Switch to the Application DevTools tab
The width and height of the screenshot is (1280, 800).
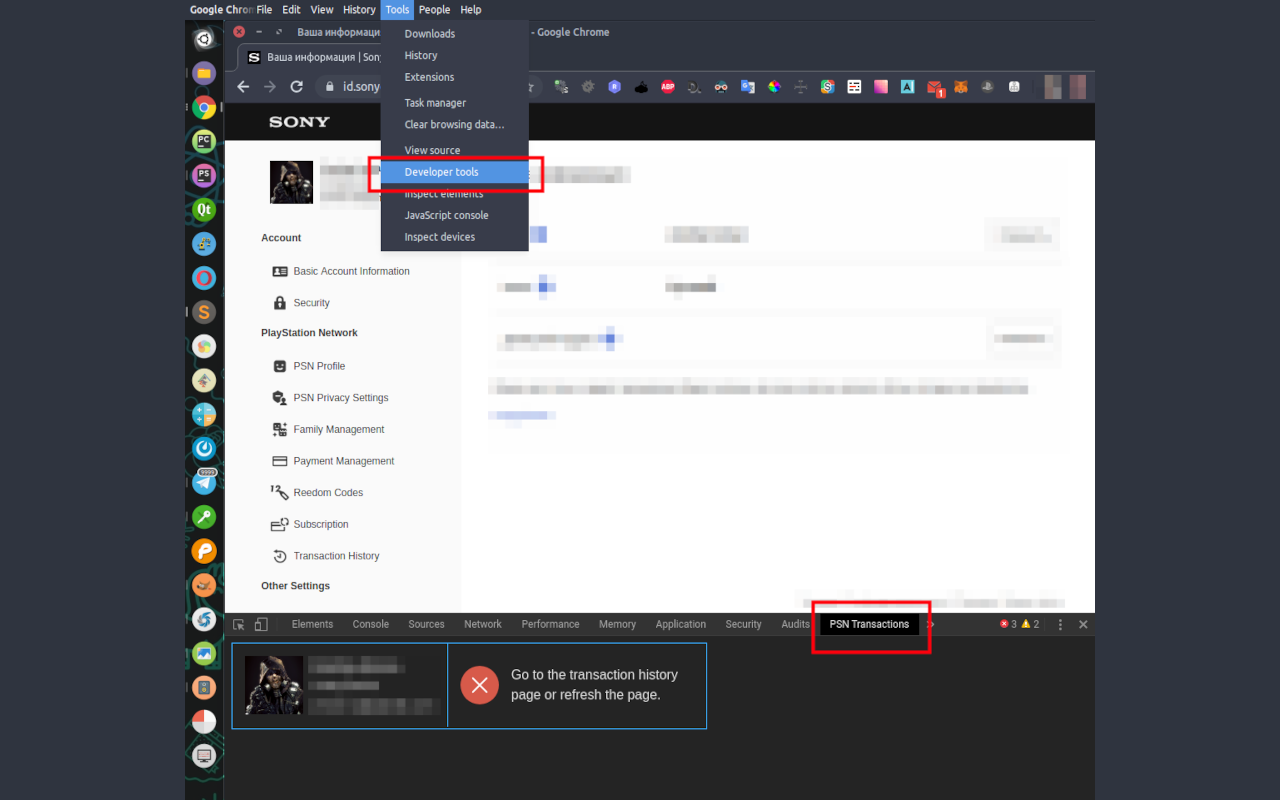681,624
